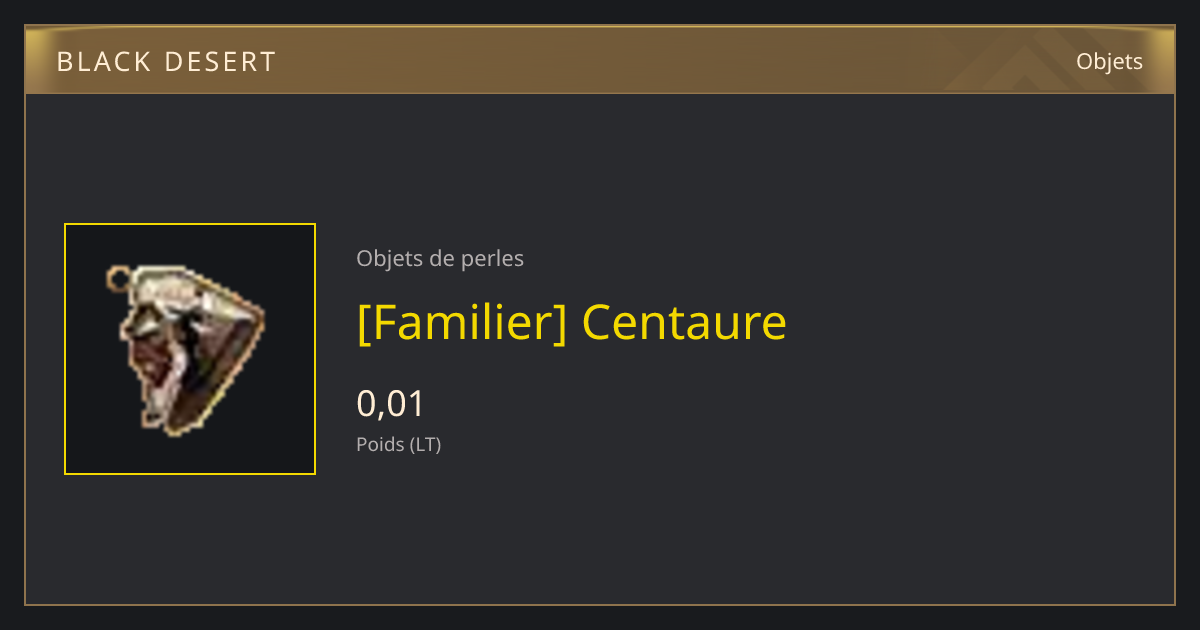The image size is (1200, 630).
Task: Click the yellow-bordered item thumbnail frame
Action: tap(190, 349)
